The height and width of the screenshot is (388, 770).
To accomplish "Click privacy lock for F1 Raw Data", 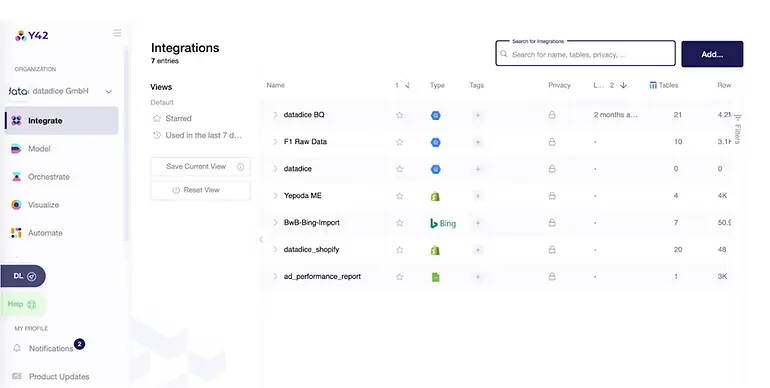I will point(552,142).
